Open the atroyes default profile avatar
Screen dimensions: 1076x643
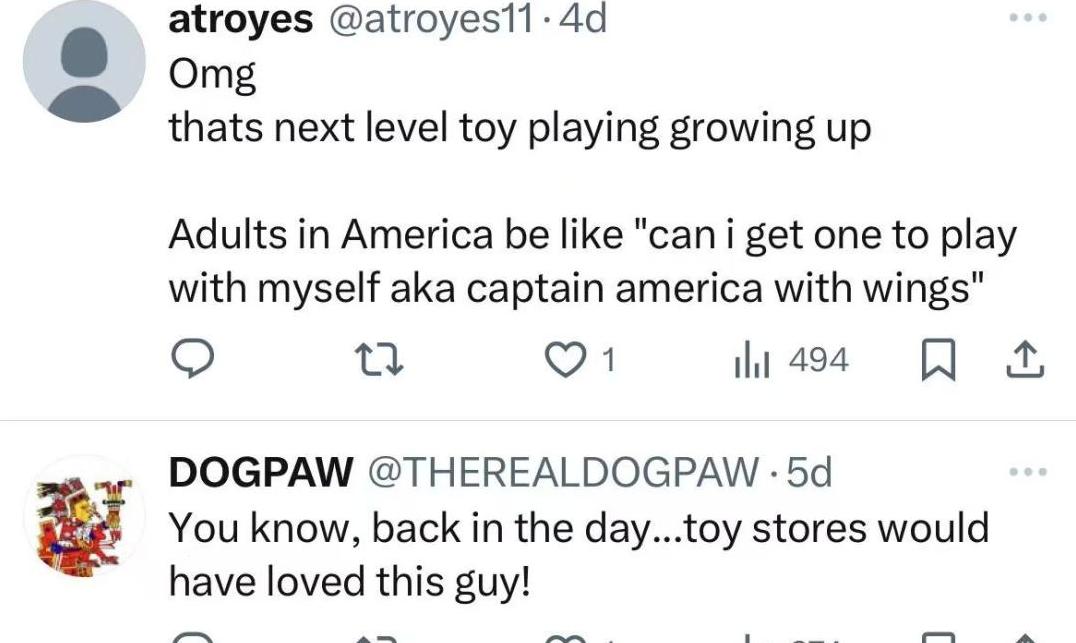coord(84,61)
